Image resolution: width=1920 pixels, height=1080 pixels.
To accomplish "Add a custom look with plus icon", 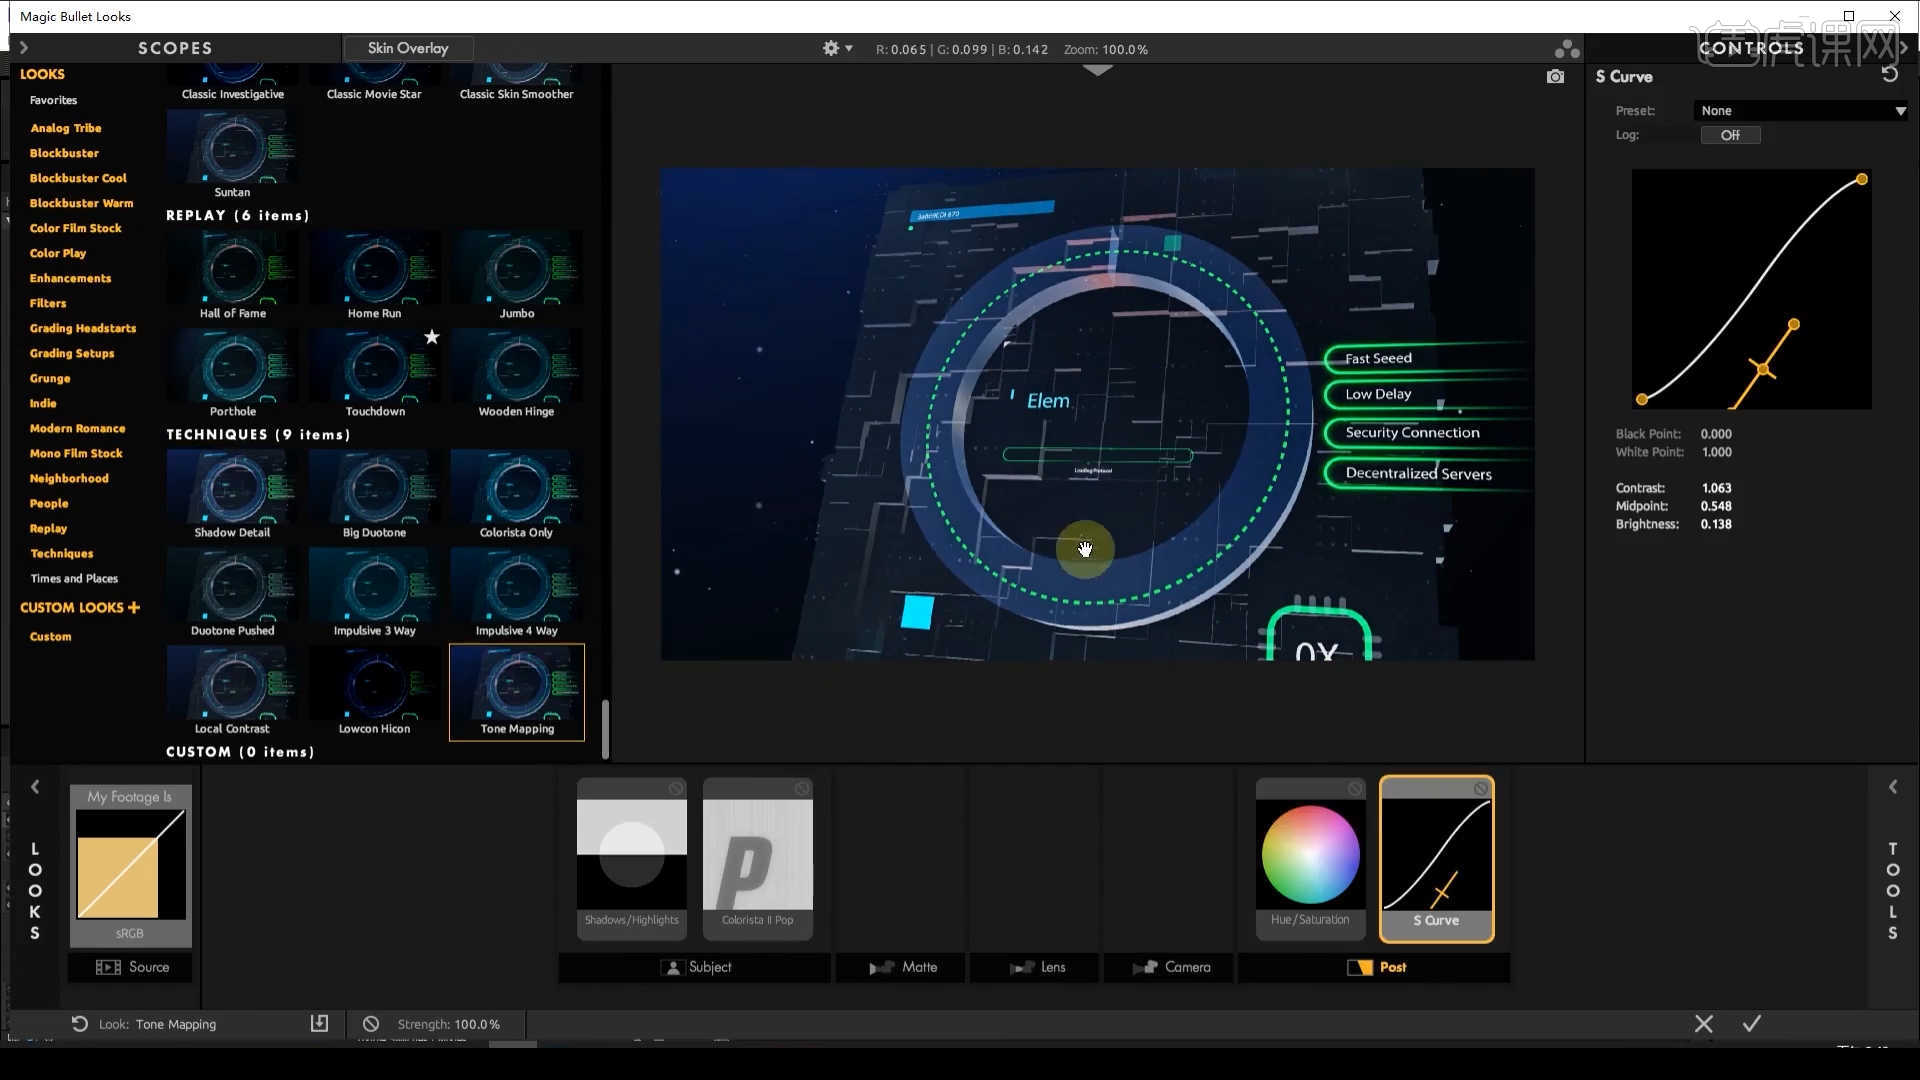I will 134,607.
